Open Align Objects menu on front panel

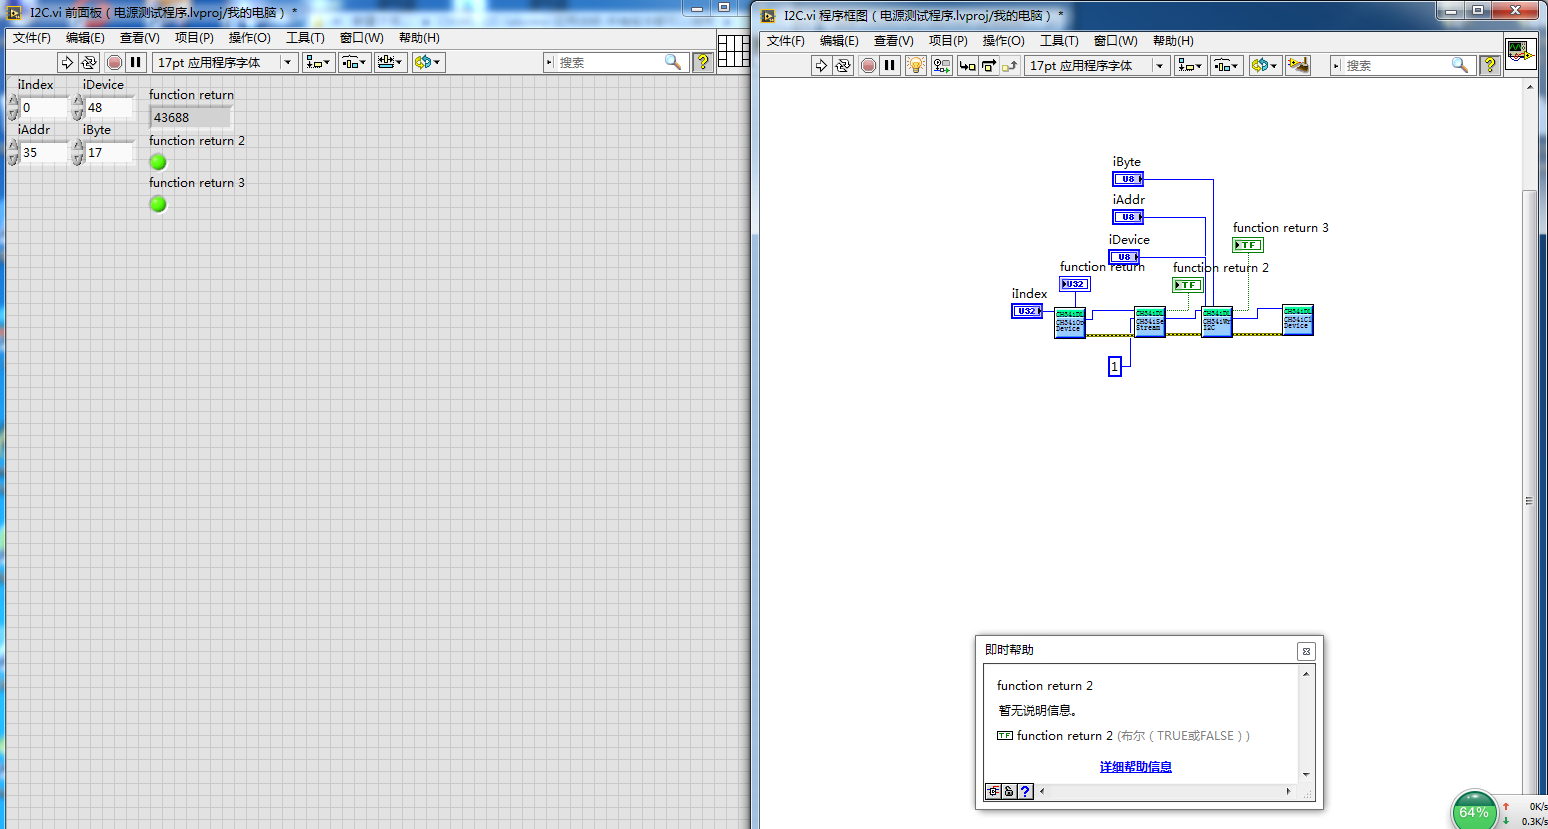pyautogui.click(x=318, y=62)
